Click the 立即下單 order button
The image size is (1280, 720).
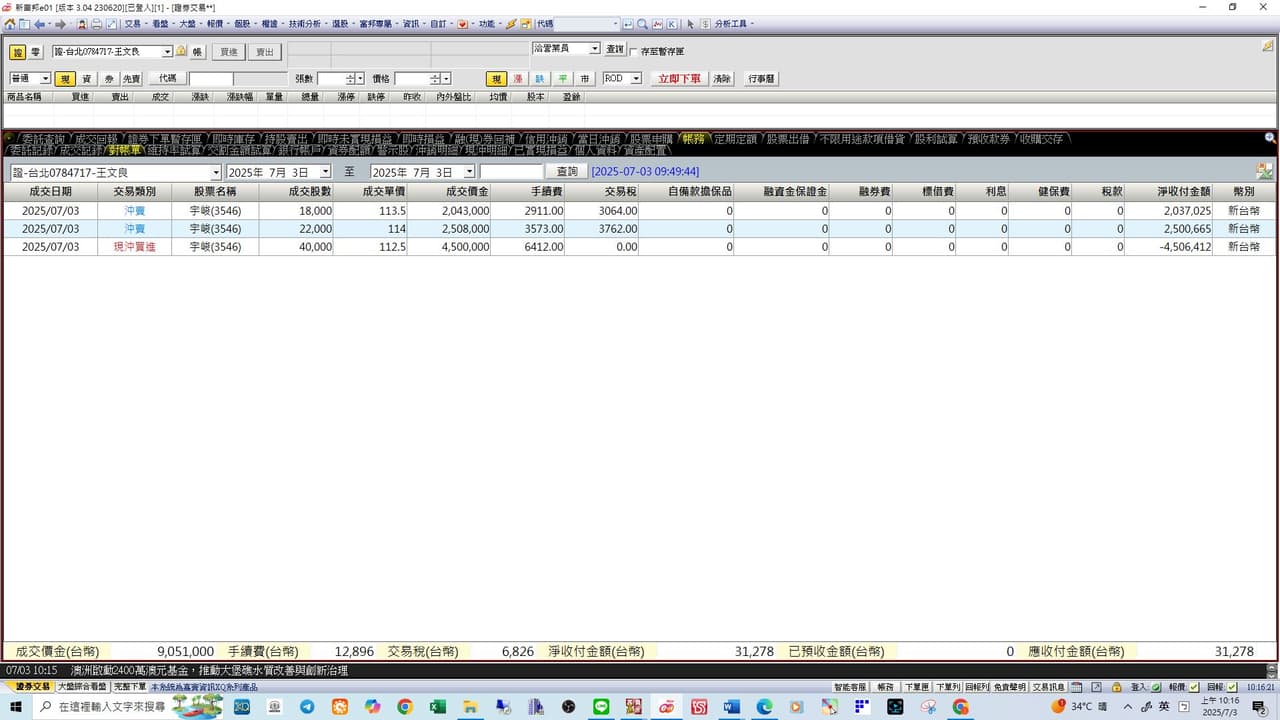pos(679,79)
